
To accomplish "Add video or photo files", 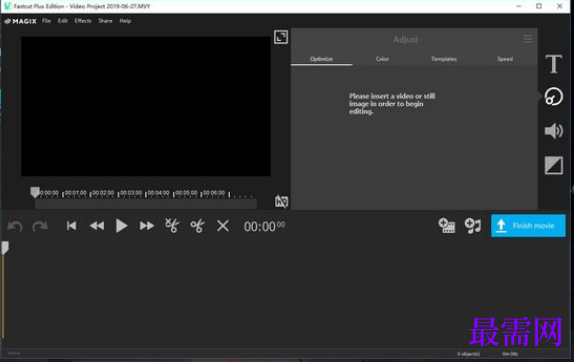I will [x=446, y=226].
